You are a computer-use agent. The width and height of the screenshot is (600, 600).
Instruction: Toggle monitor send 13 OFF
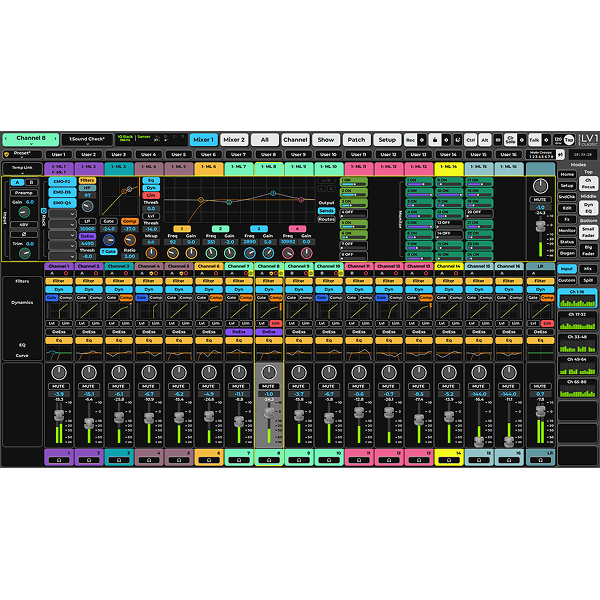tap(449, 224)
